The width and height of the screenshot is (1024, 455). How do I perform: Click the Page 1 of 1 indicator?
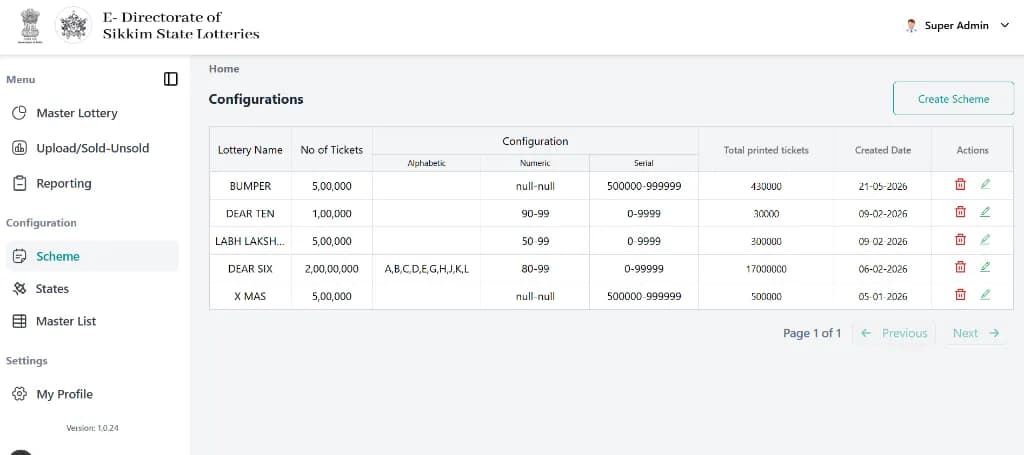point(812,334)
